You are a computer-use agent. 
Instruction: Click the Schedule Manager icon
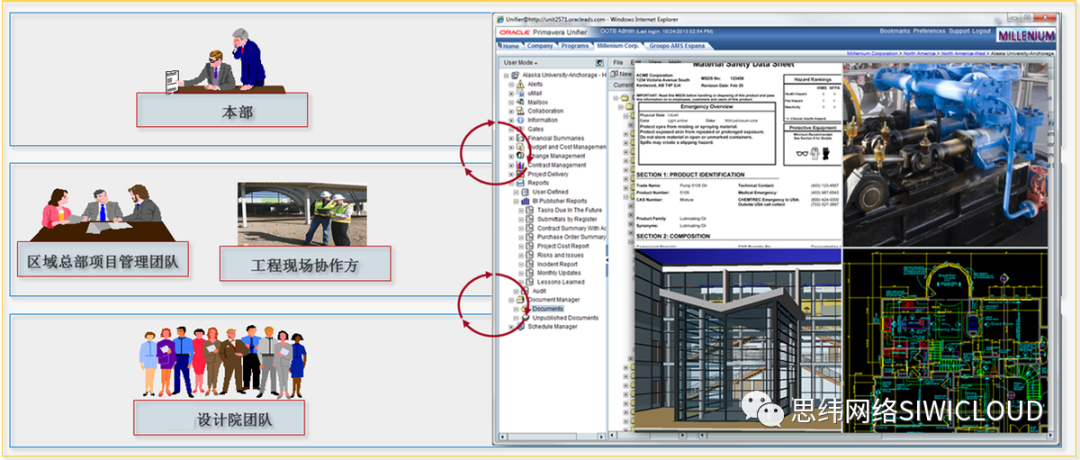[x=520, y=326]
